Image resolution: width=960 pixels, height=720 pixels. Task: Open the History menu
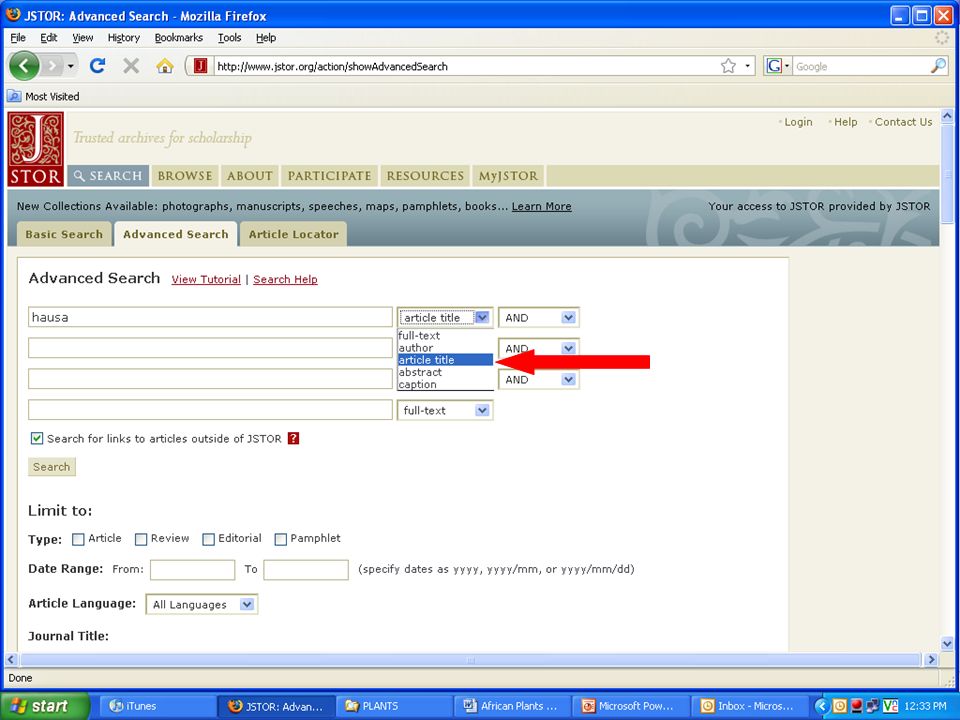[124, 37]
